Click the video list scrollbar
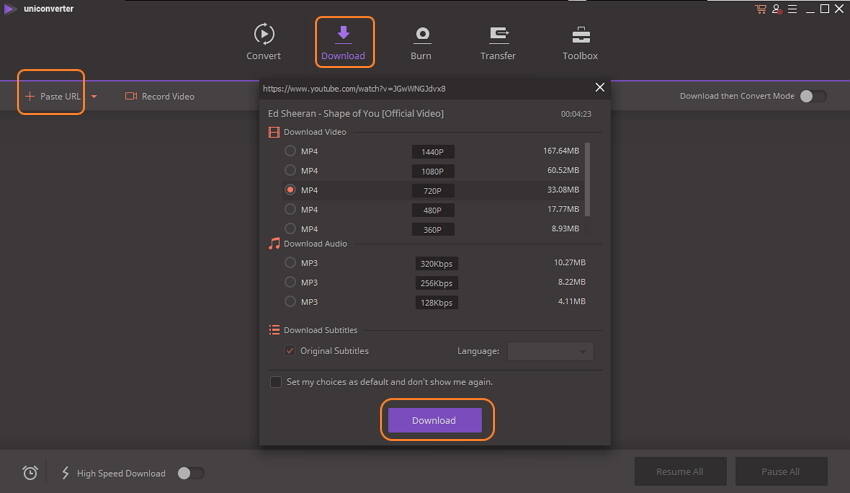 pyautogui.click(x=587, y=179)
